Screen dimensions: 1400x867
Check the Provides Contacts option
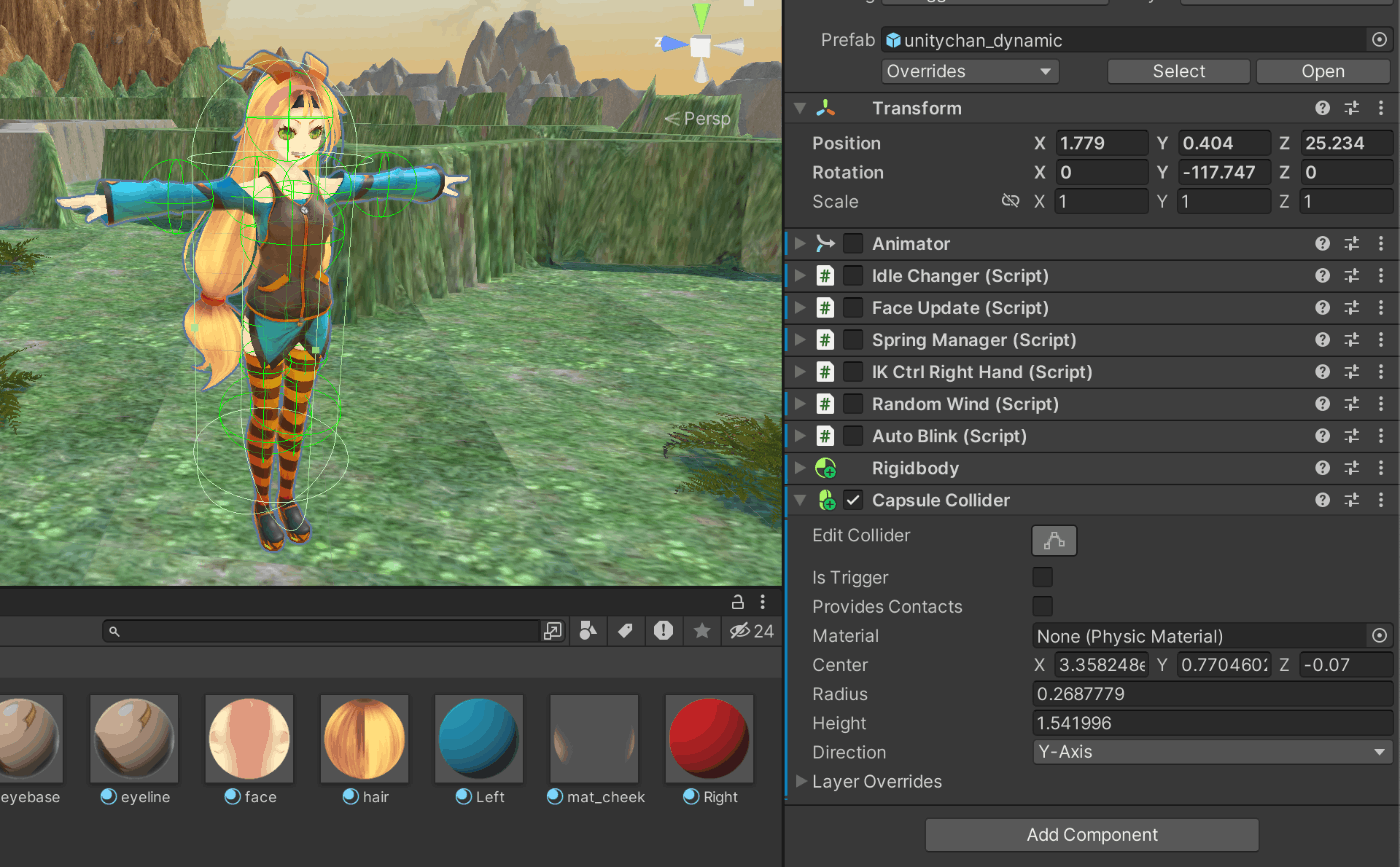click(1042, 606)
